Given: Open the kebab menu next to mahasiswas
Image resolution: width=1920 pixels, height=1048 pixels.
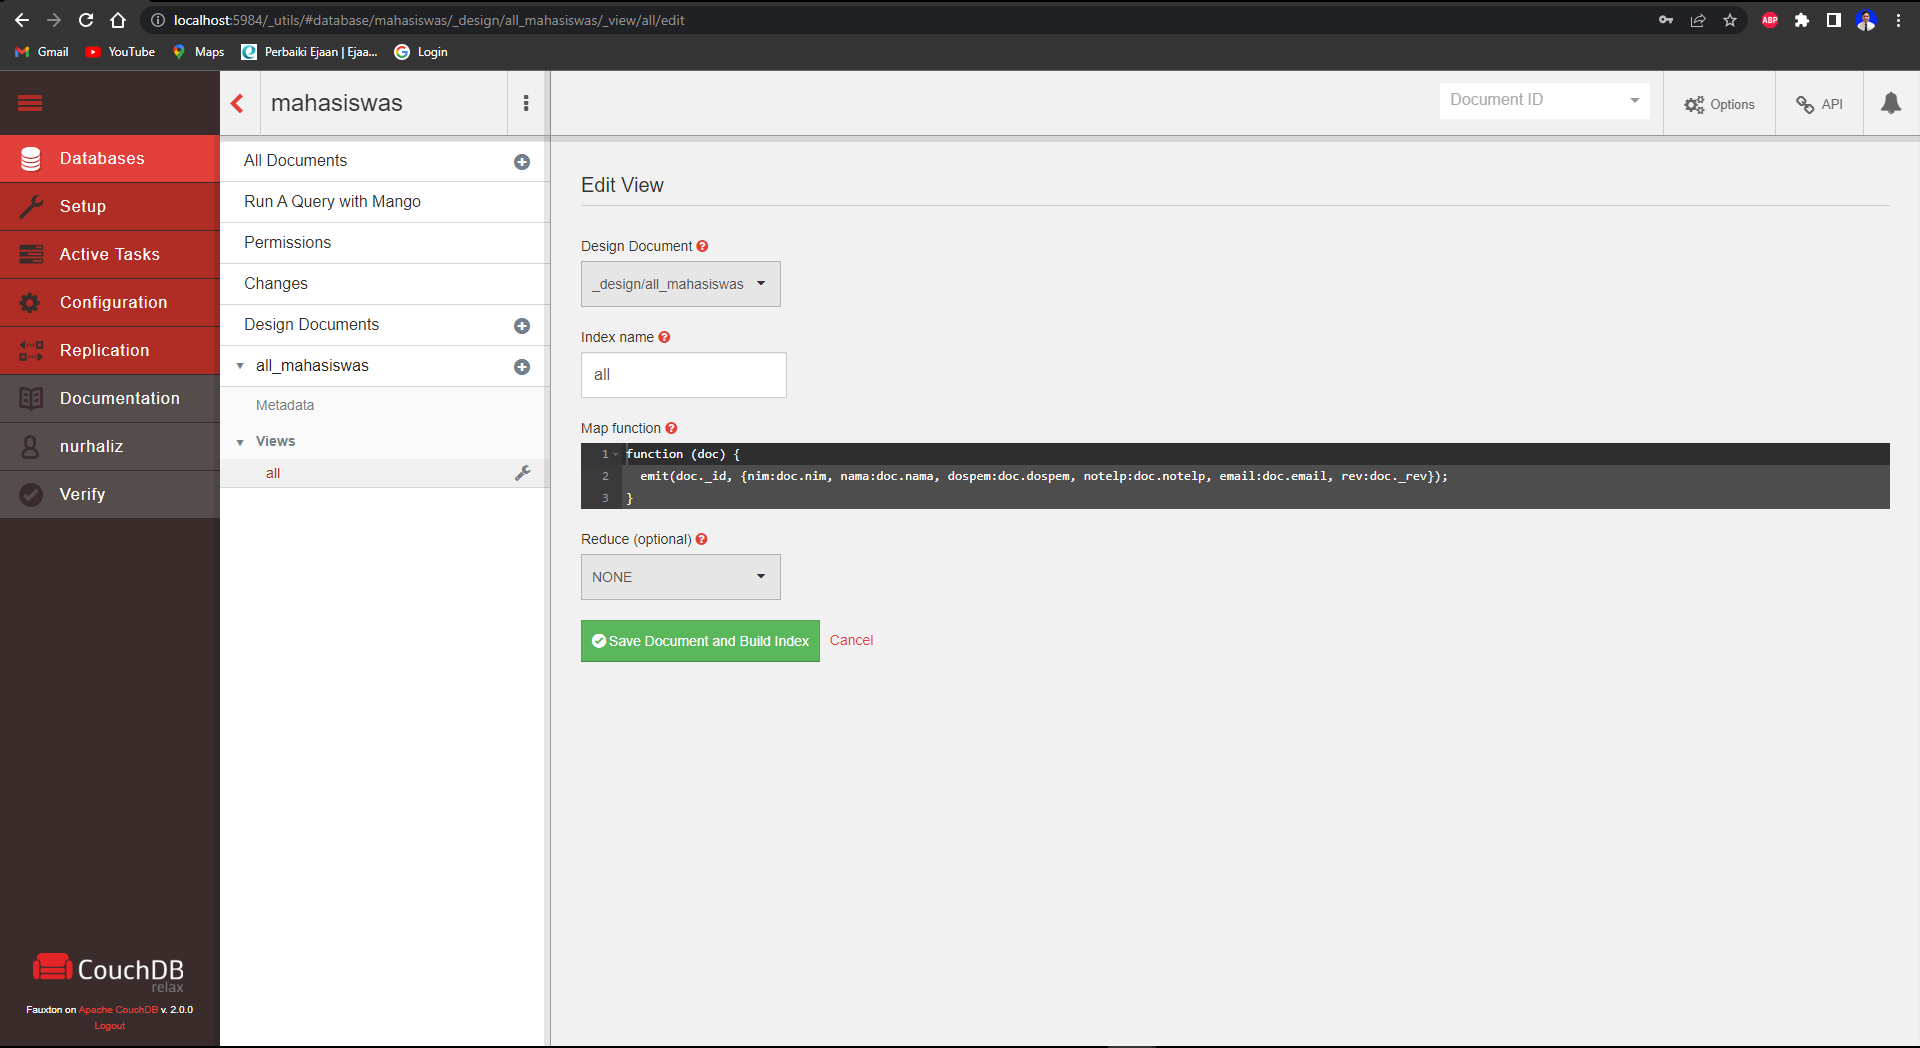Looking at the screenshot, I should pyautogui.click(x=526, y=103).
